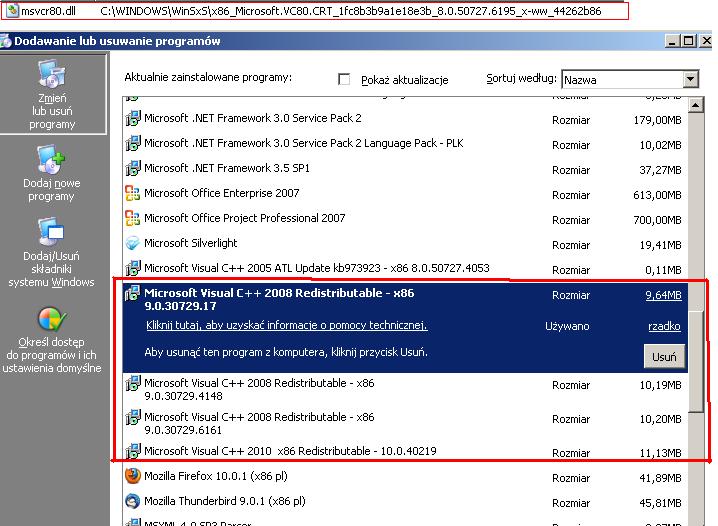Viewport: 718px width, 526px height.
Task: Open the Sortuj według dropdown arrow
Action: point(691,79)
